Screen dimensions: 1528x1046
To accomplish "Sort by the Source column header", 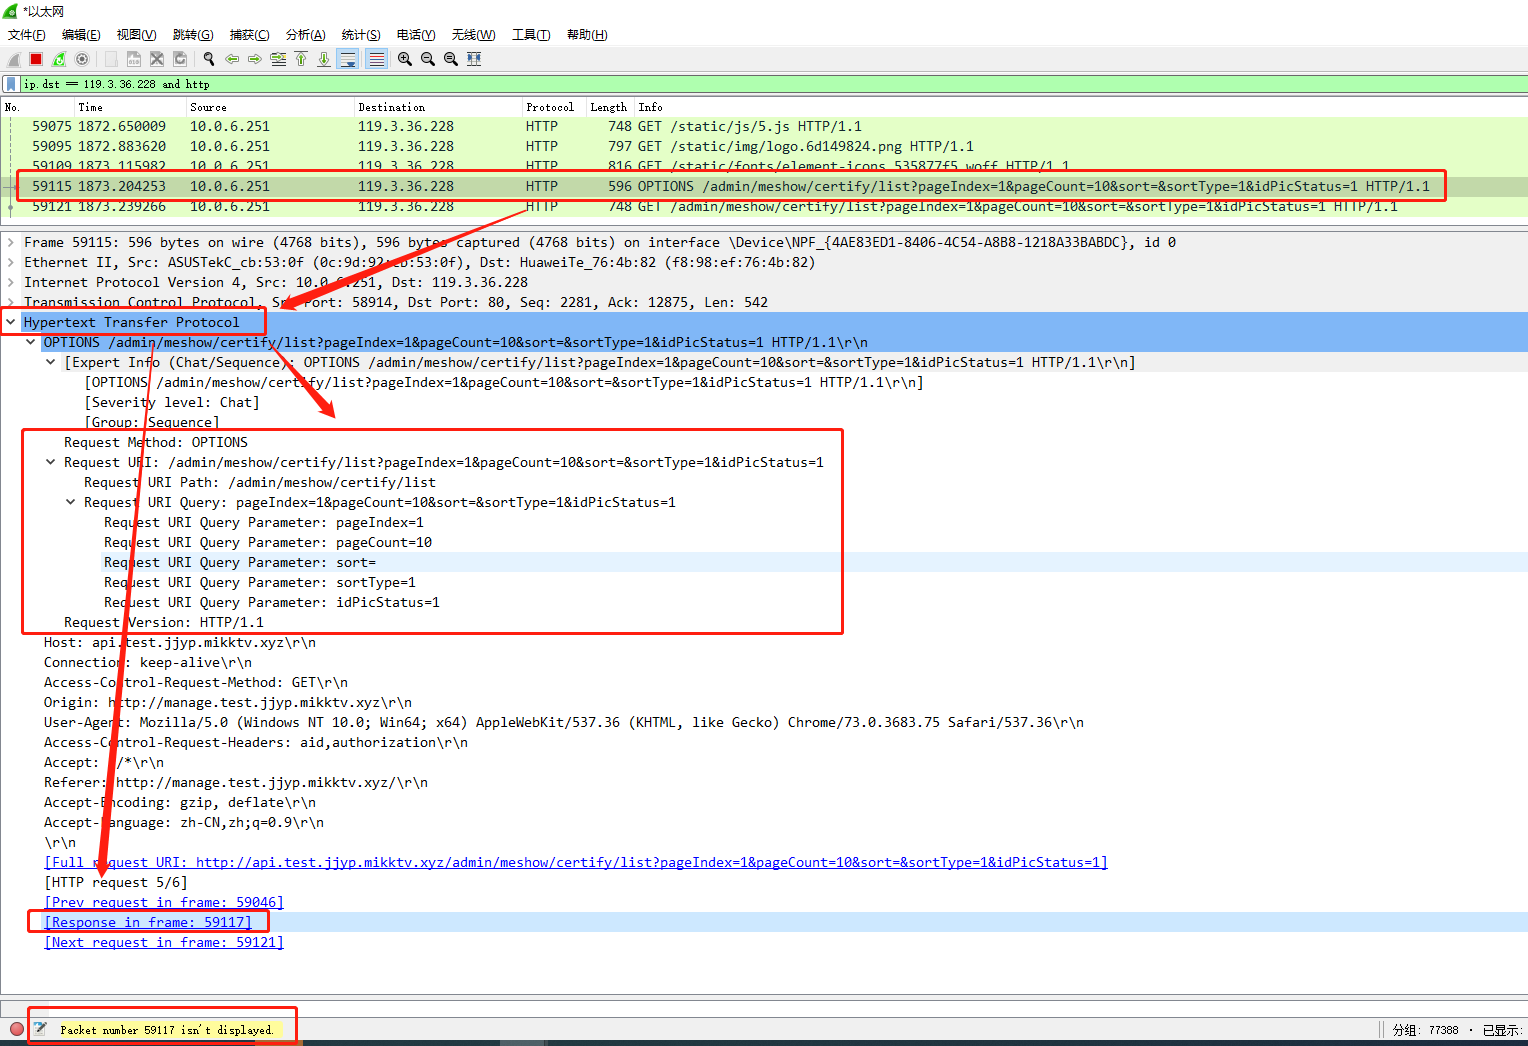I will 270,107.
